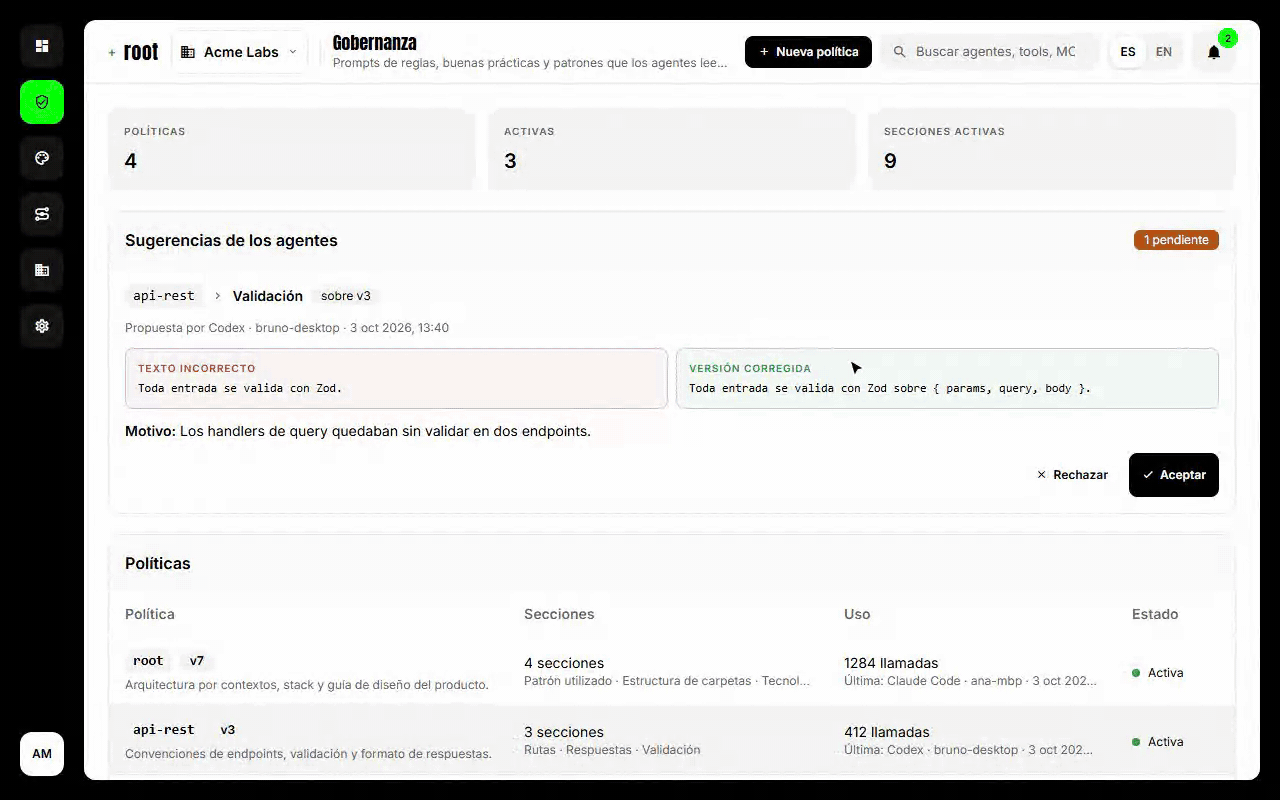Viewport: 1280px width, 800px height.
Task: Click Activa status of api-rest policy
Action: [1158, 742]
